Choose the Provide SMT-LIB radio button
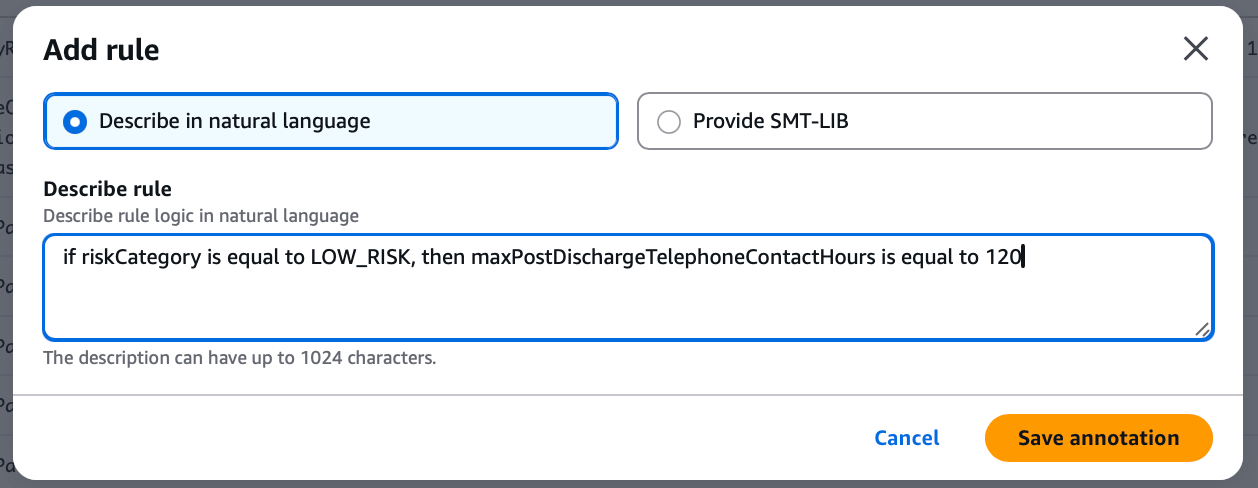 pos(668,122)
